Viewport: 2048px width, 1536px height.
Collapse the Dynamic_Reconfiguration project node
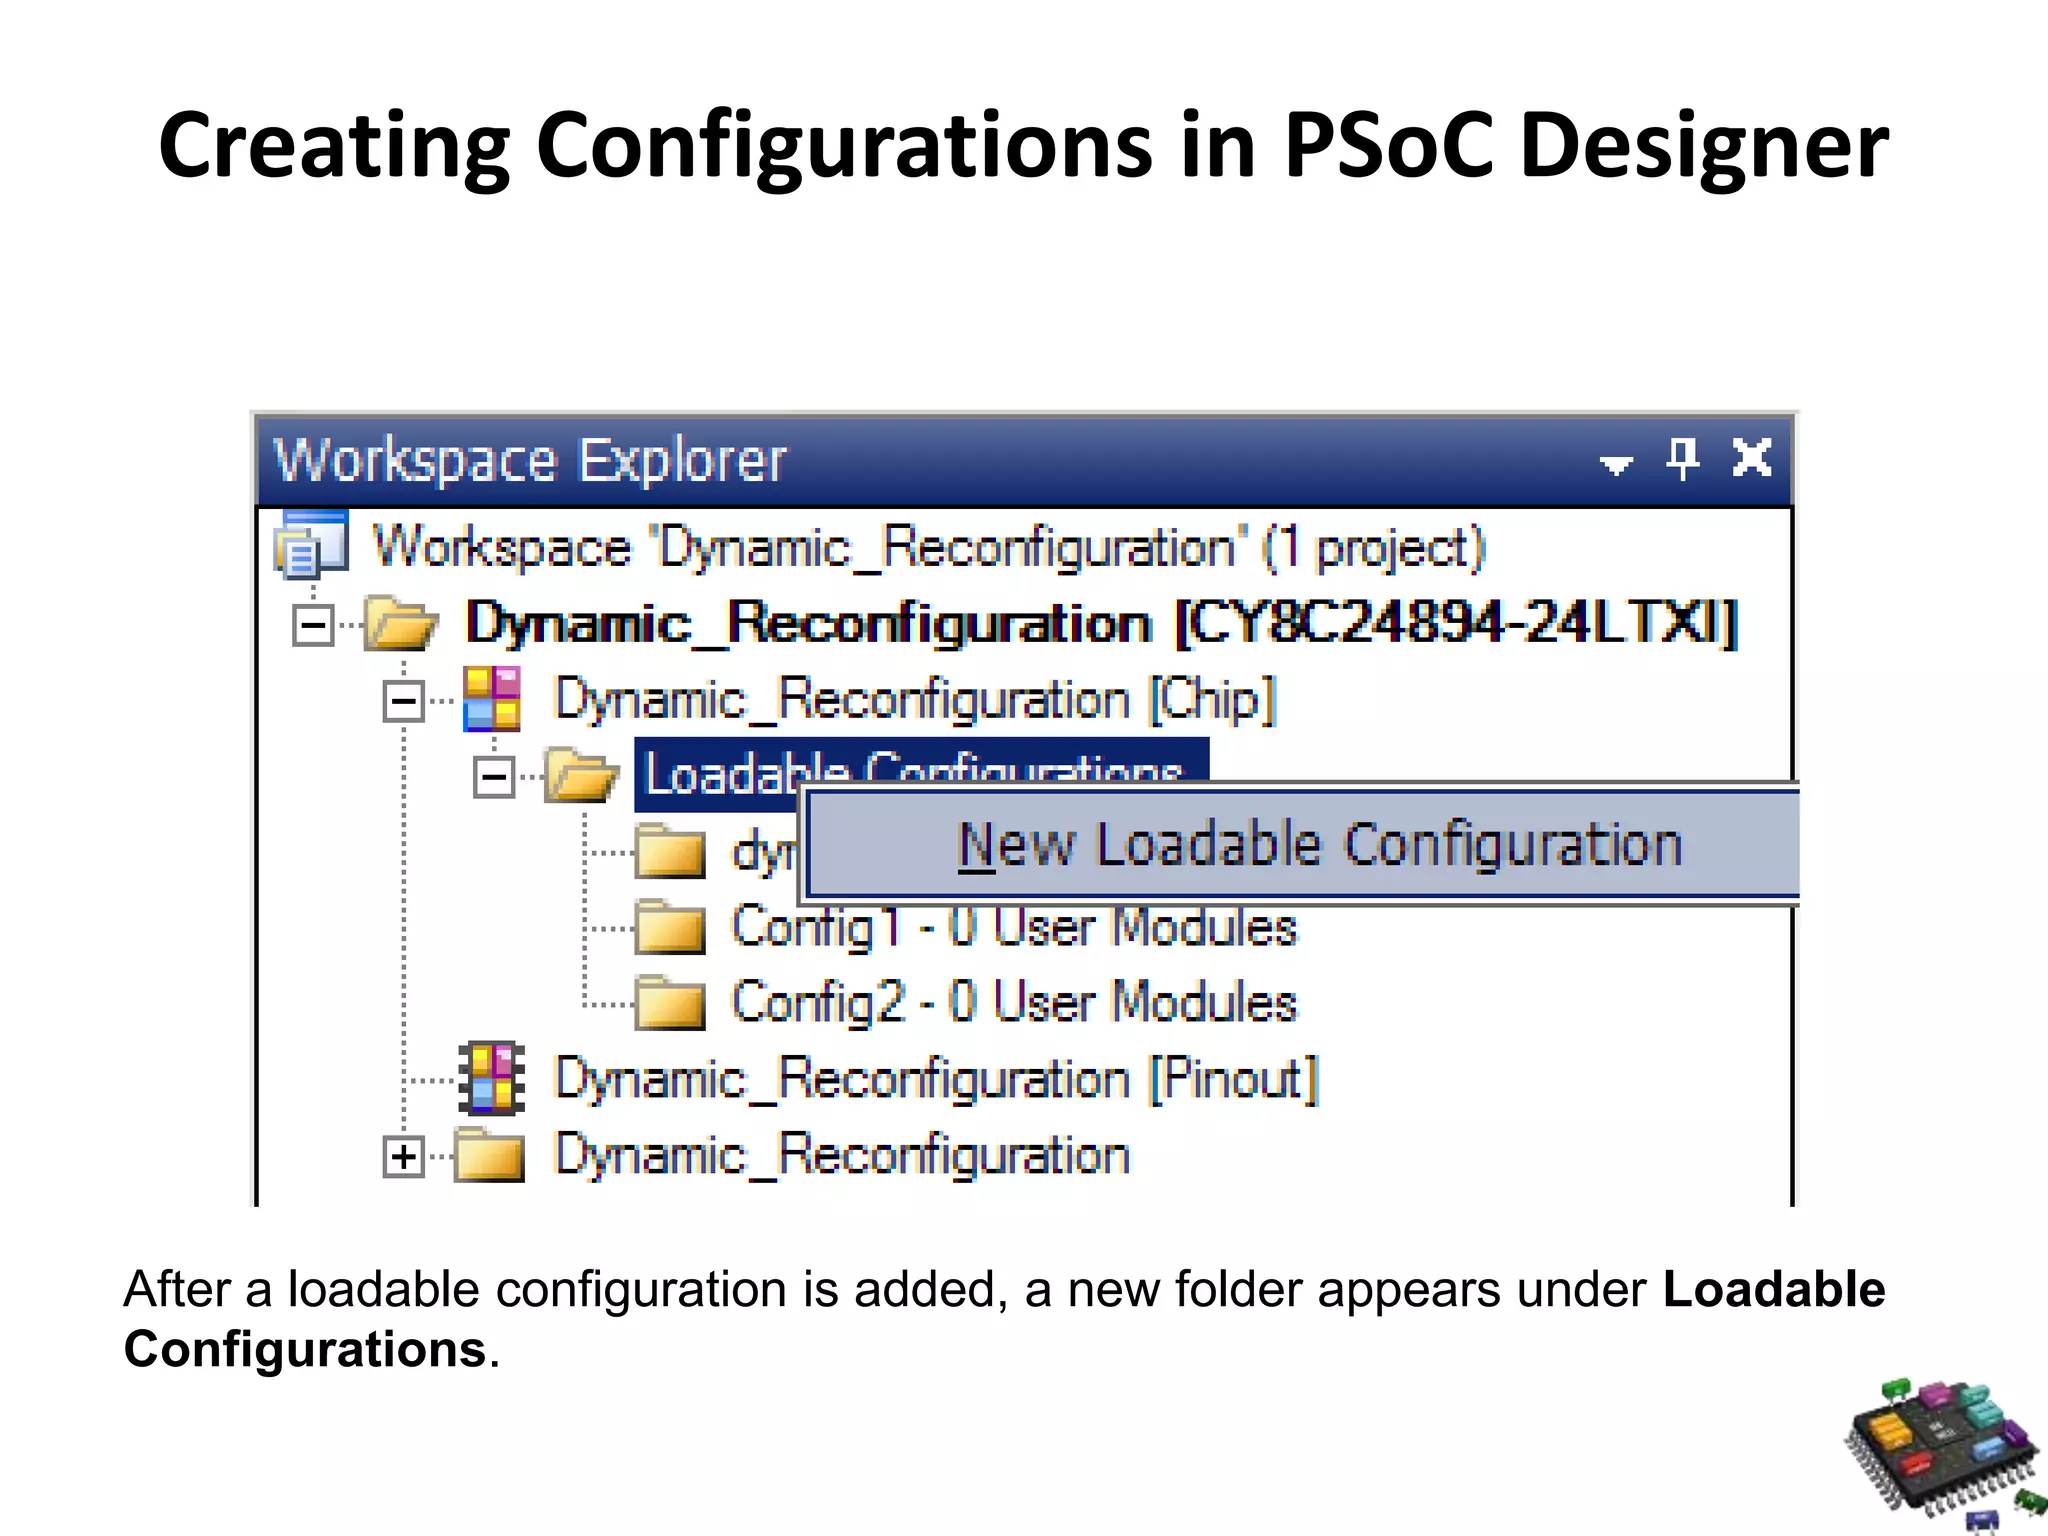click(313, 626)
